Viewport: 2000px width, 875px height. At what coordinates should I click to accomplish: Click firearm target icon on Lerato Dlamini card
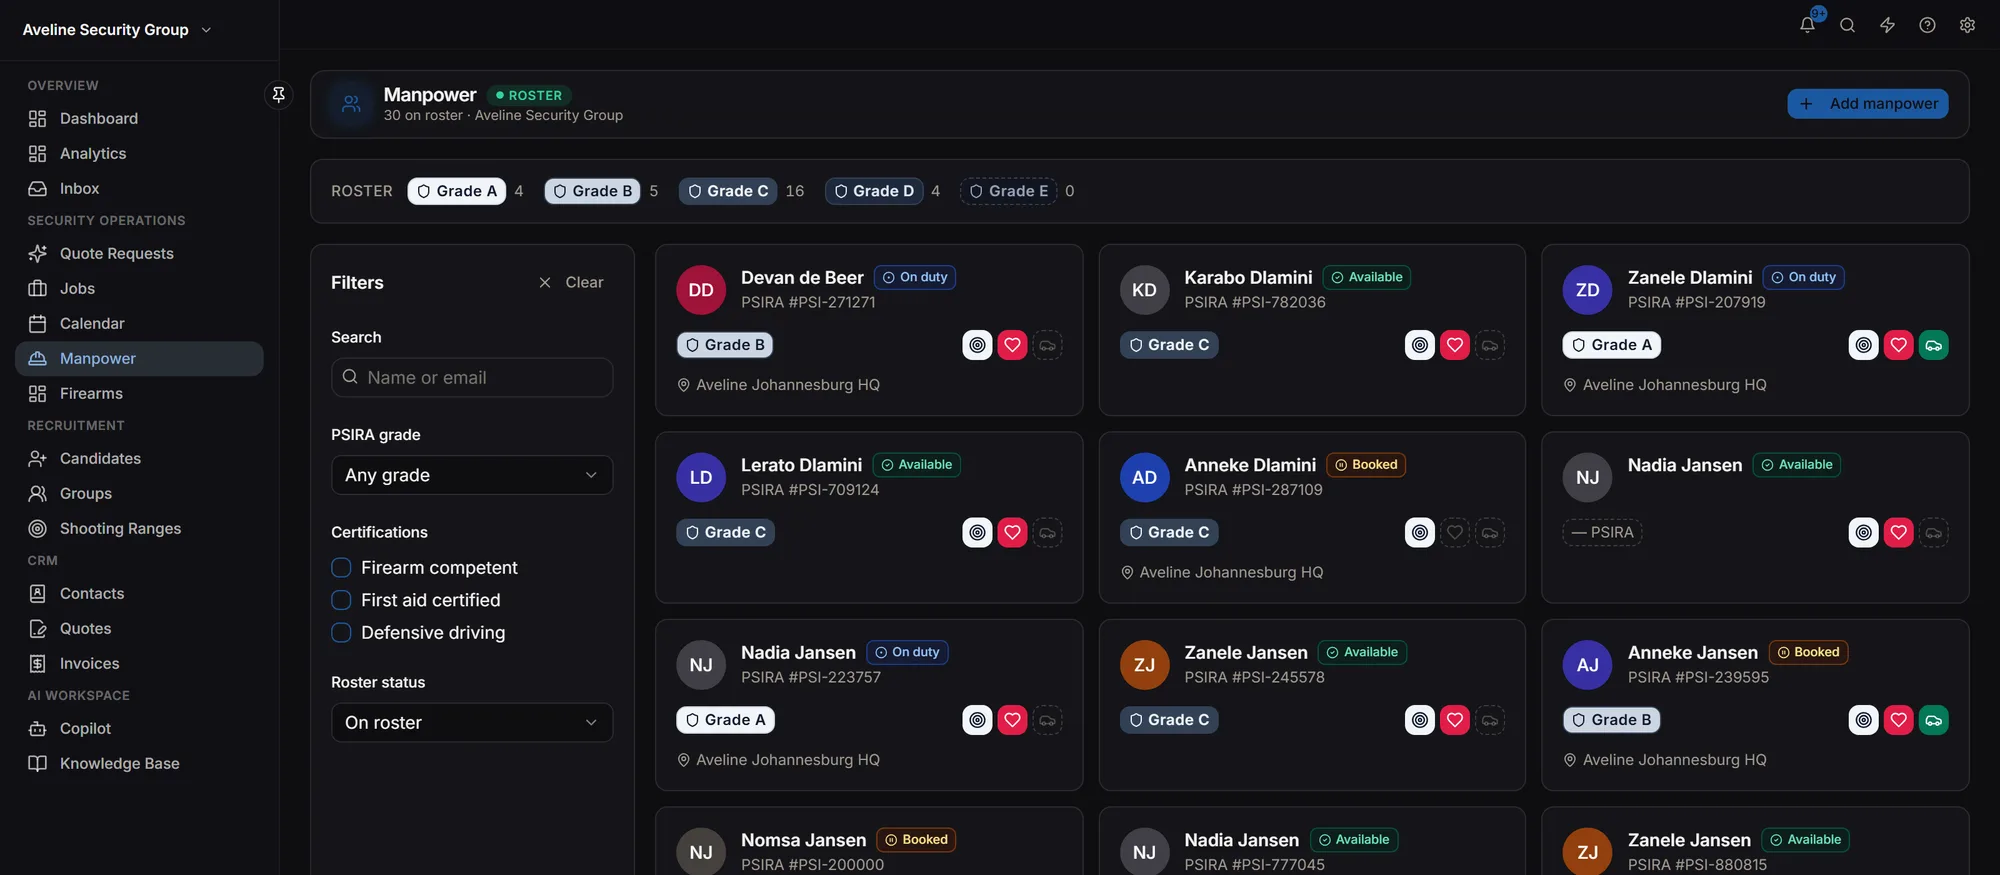click(977, 533)
